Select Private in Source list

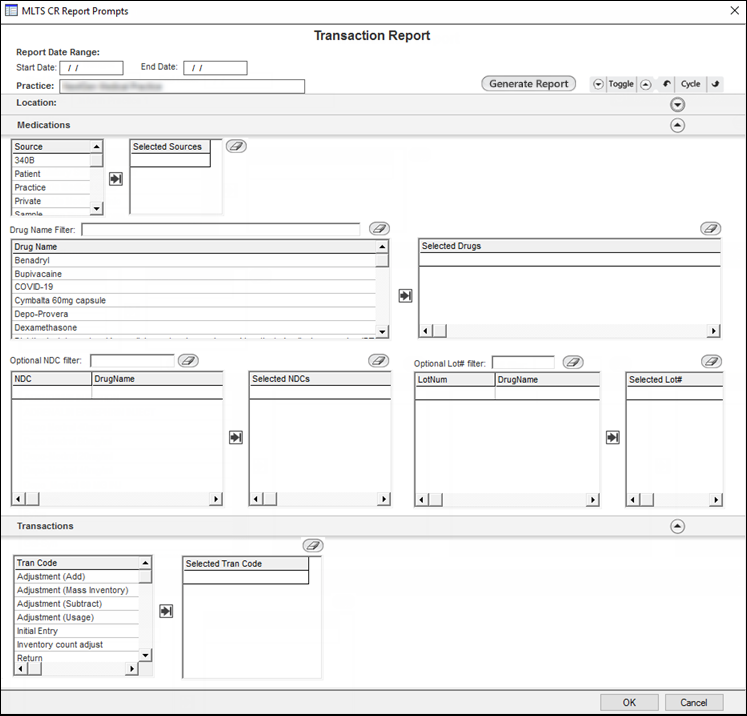pyautogui.click(x=51, y=201)
